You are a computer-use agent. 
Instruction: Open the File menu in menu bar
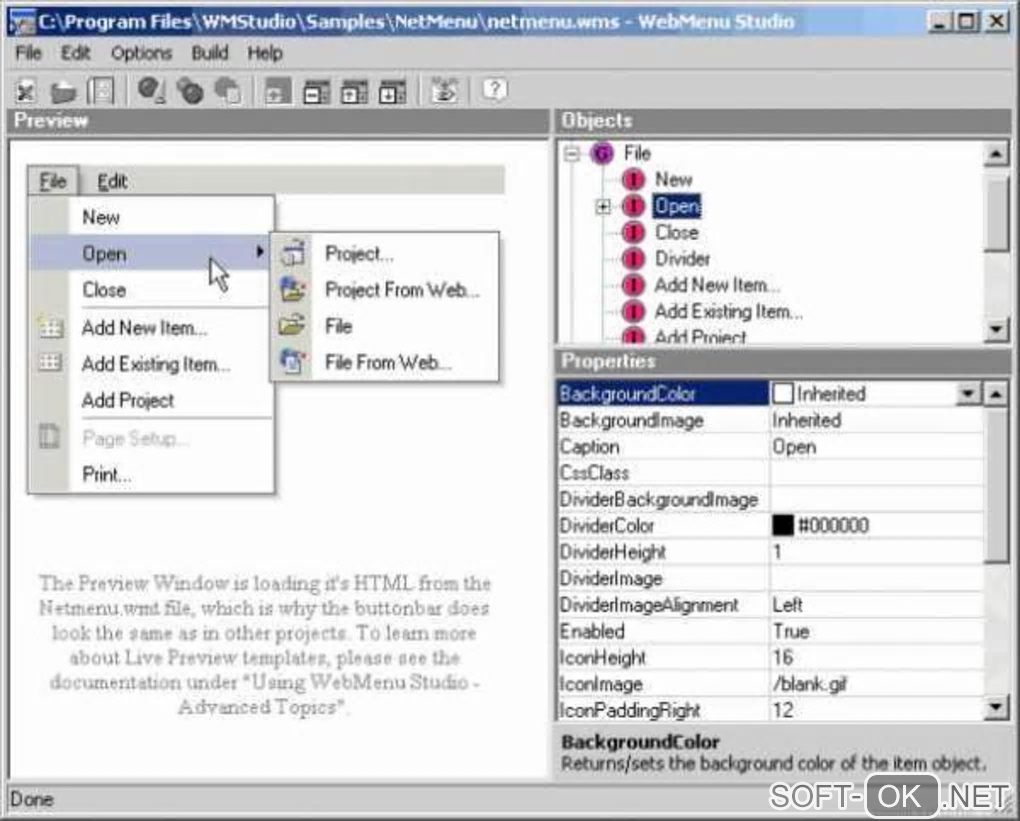click(29, 53)
